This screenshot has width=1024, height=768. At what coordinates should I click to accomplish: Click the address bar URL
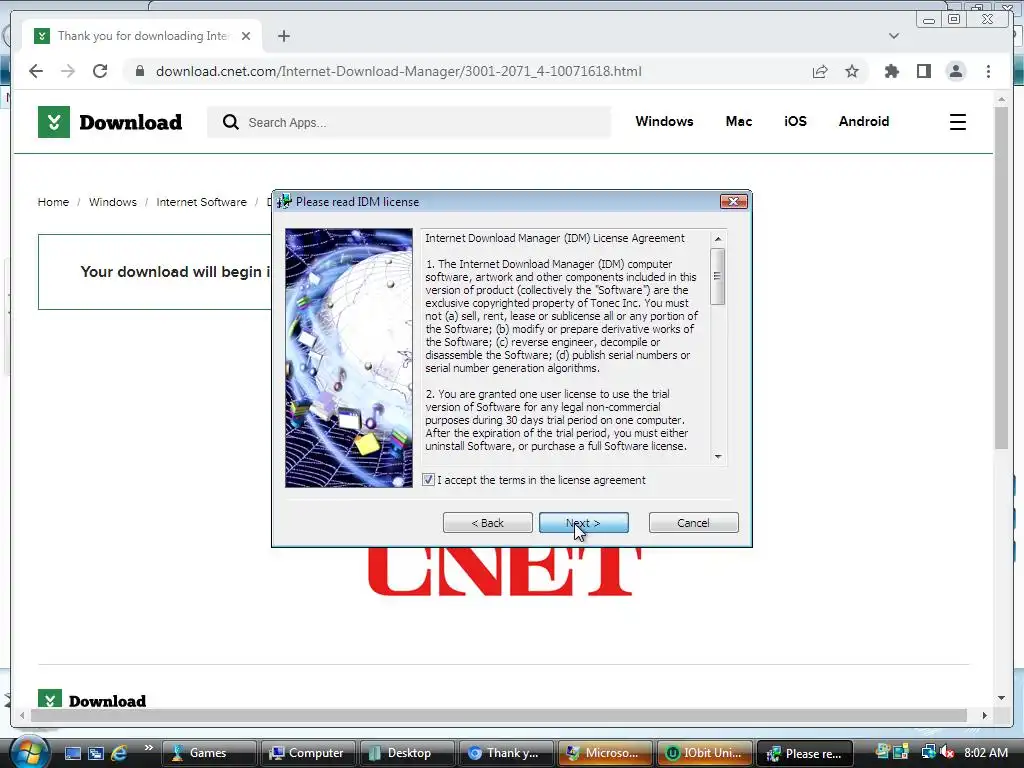click(398, 71)
